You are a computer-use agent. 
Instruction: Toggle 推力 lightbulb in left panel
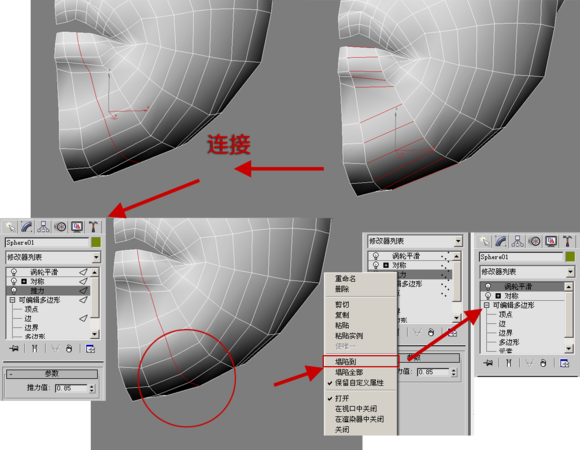pos(14,291)
